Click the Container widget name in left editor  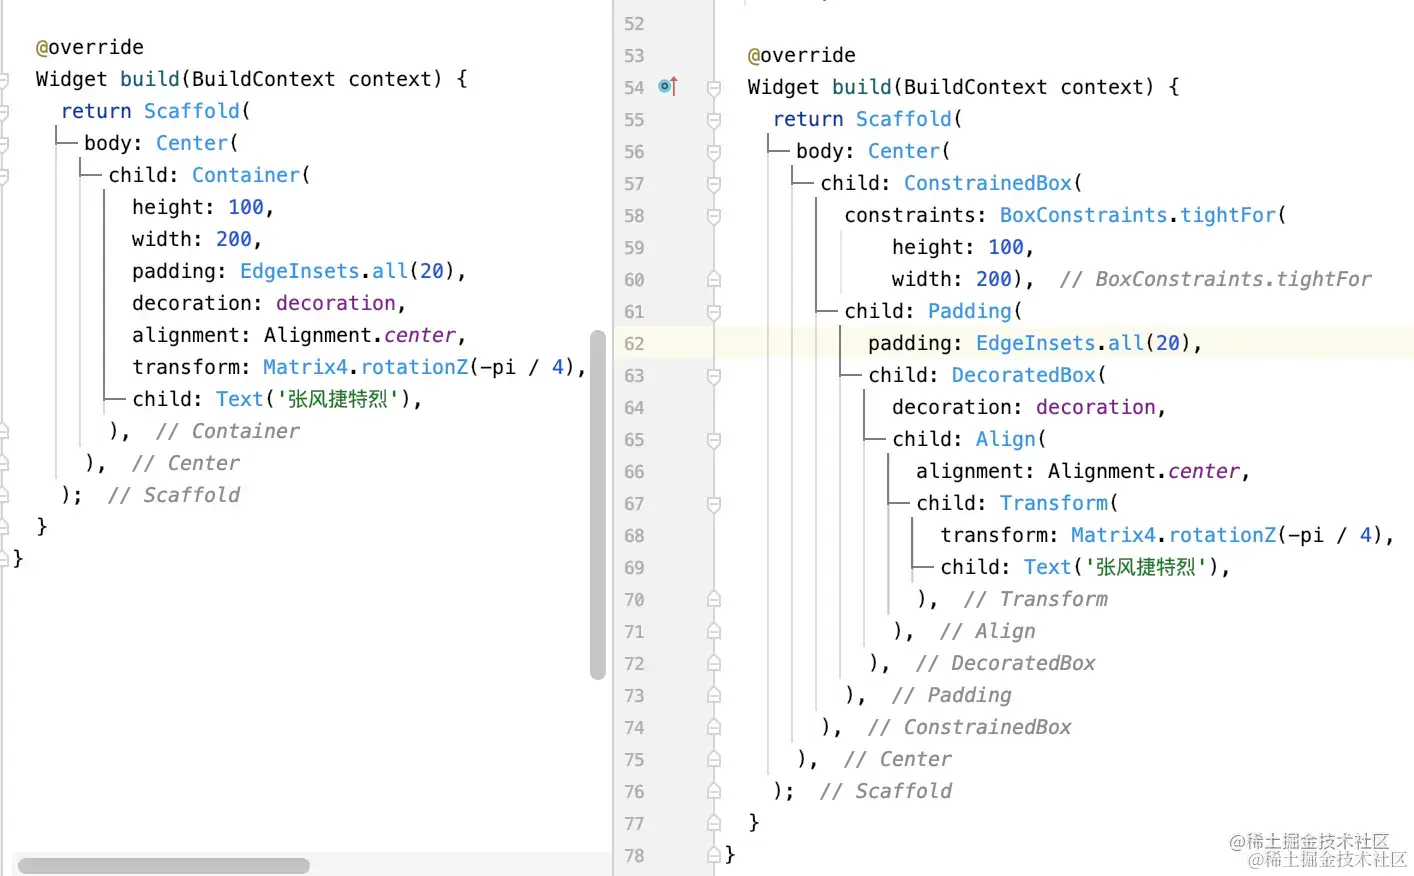[x=246, y=175]
